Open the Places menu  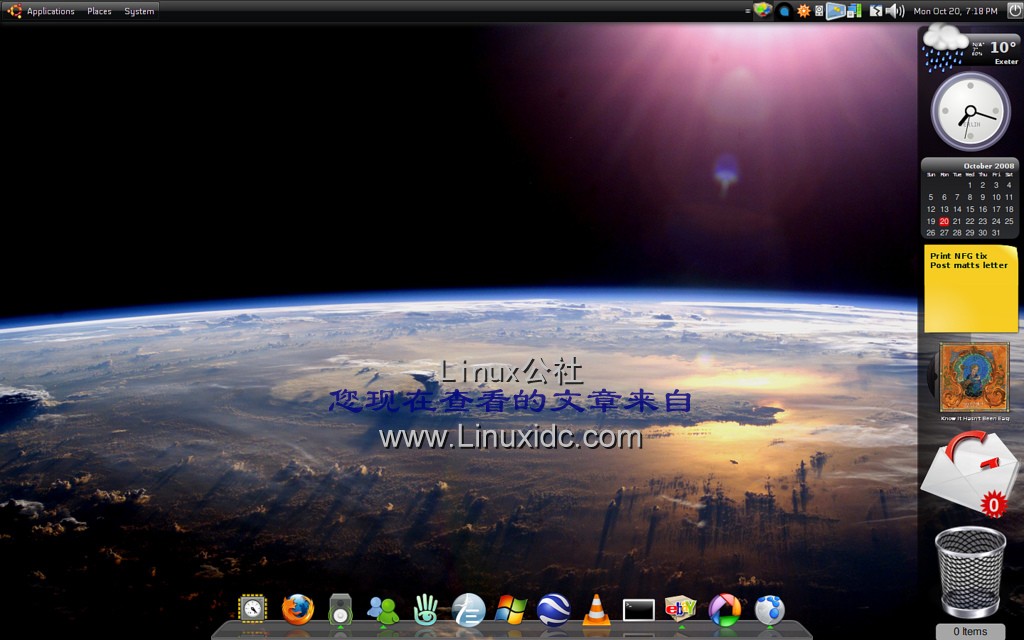coord(99,11)
